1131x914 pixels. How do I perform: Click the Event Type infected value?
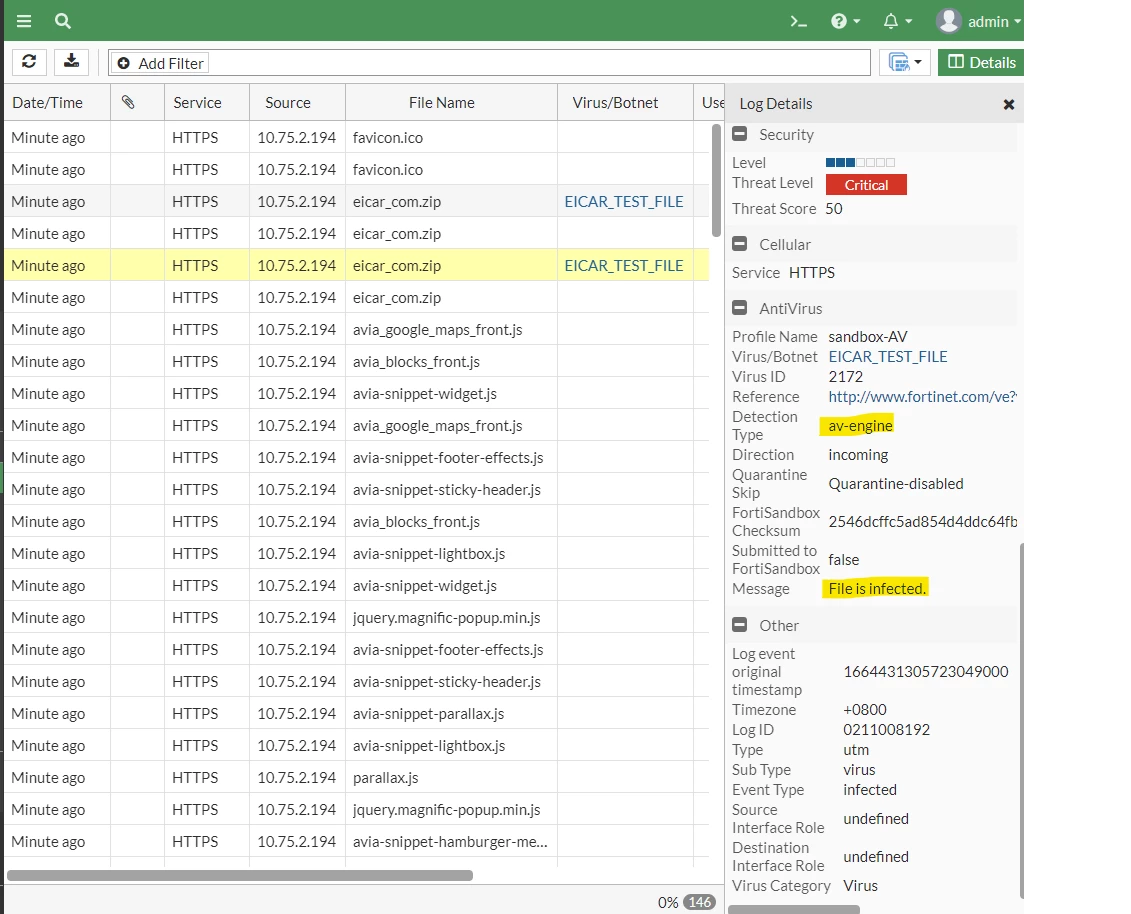coord(870,790)
